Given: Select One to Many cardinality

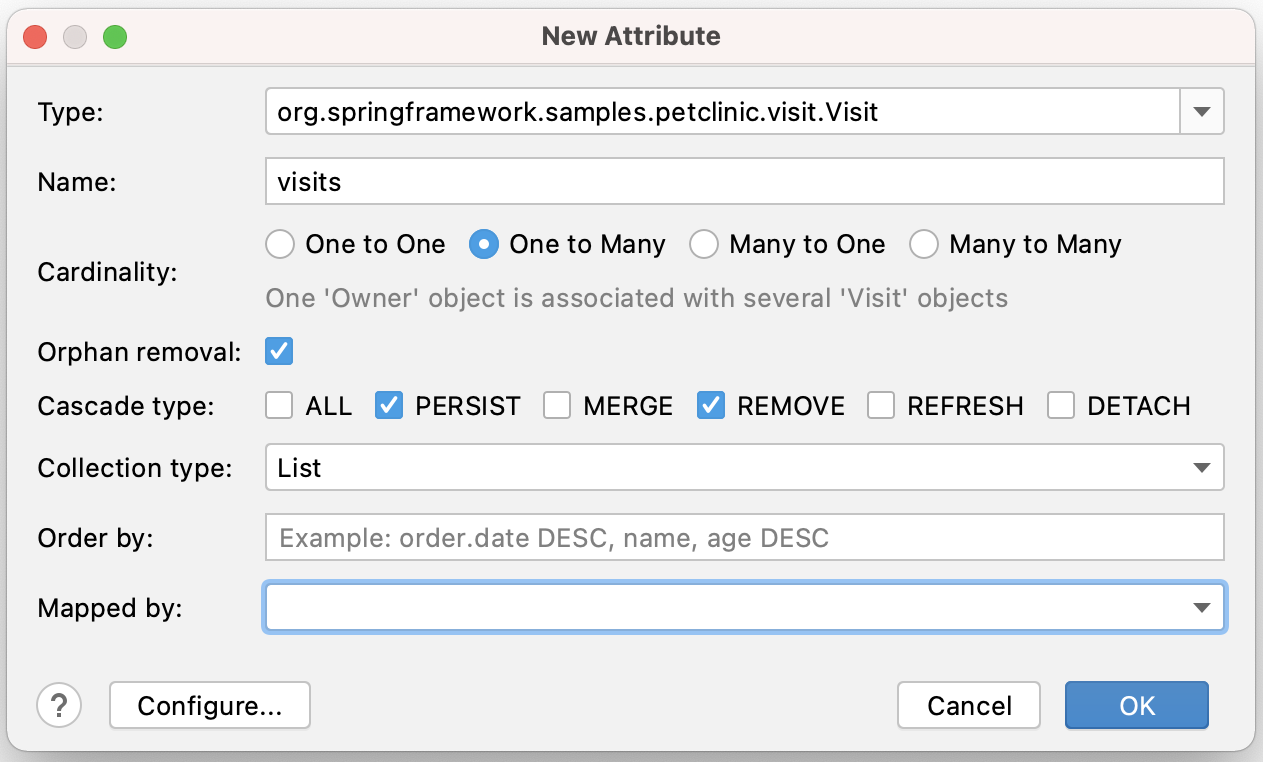Looking at the screenshot, I should [484, 244].
